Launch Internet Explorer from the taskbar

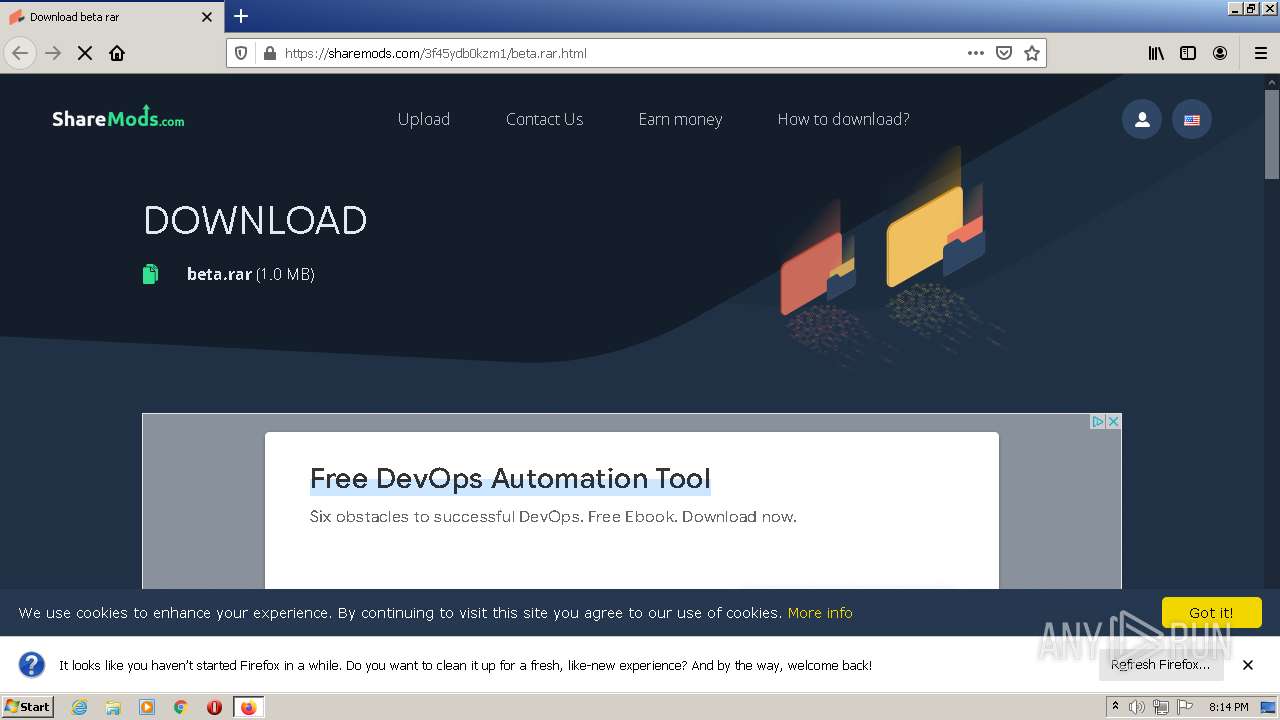tap(79, 707)
